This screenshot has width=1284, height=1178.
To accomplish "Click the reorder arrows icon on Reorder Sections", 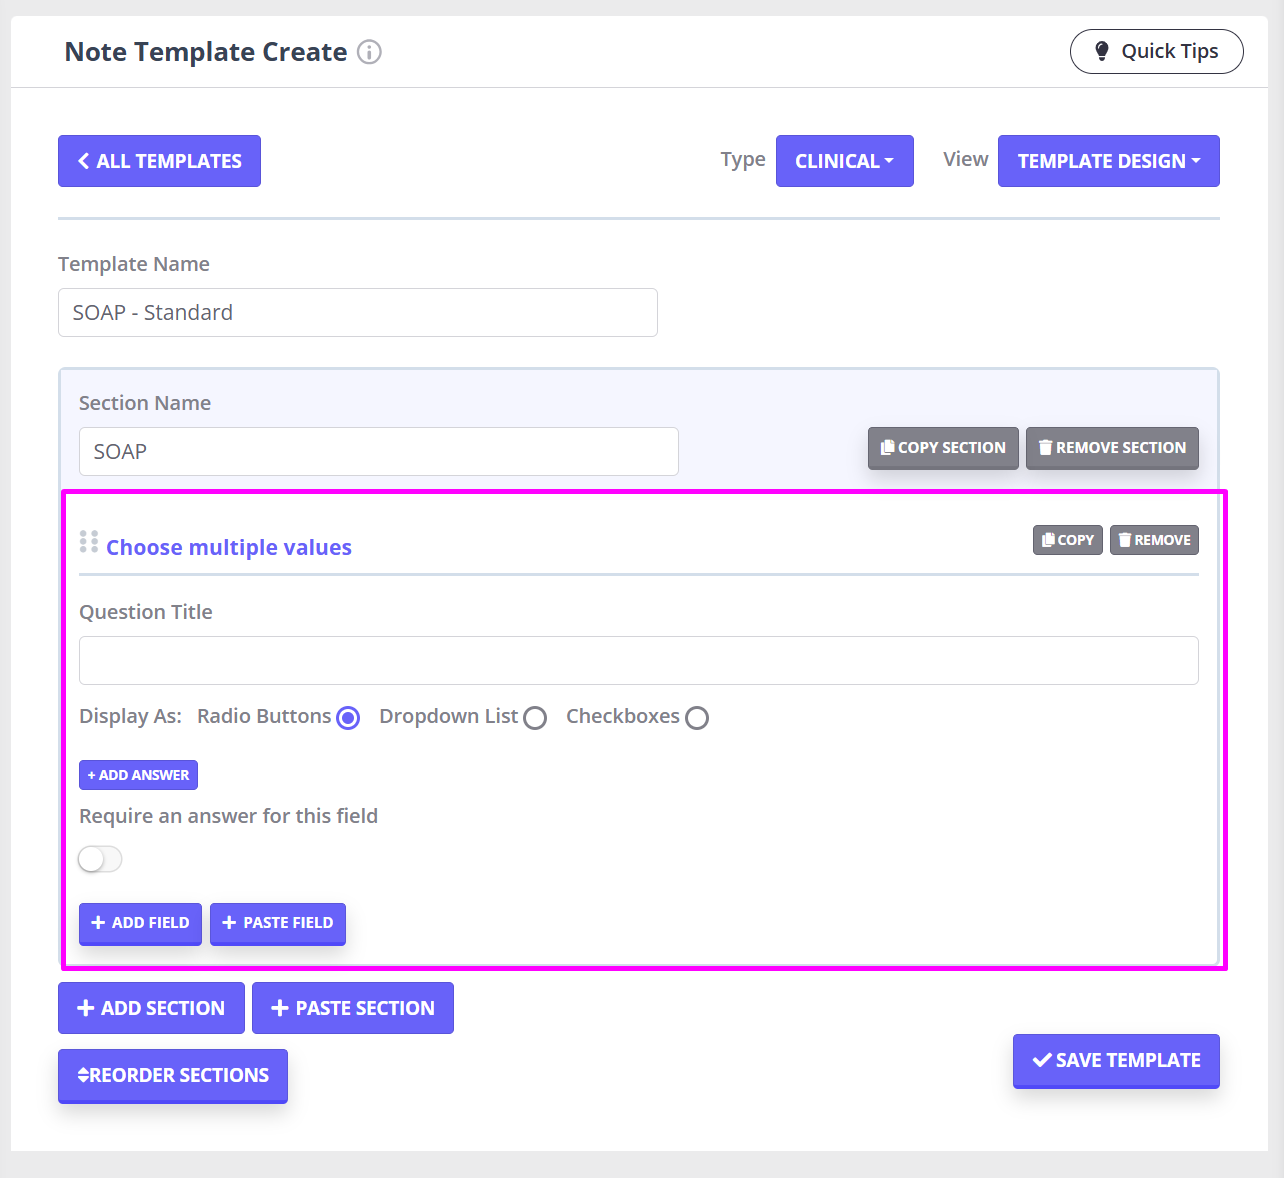I will pos(84,1075).
